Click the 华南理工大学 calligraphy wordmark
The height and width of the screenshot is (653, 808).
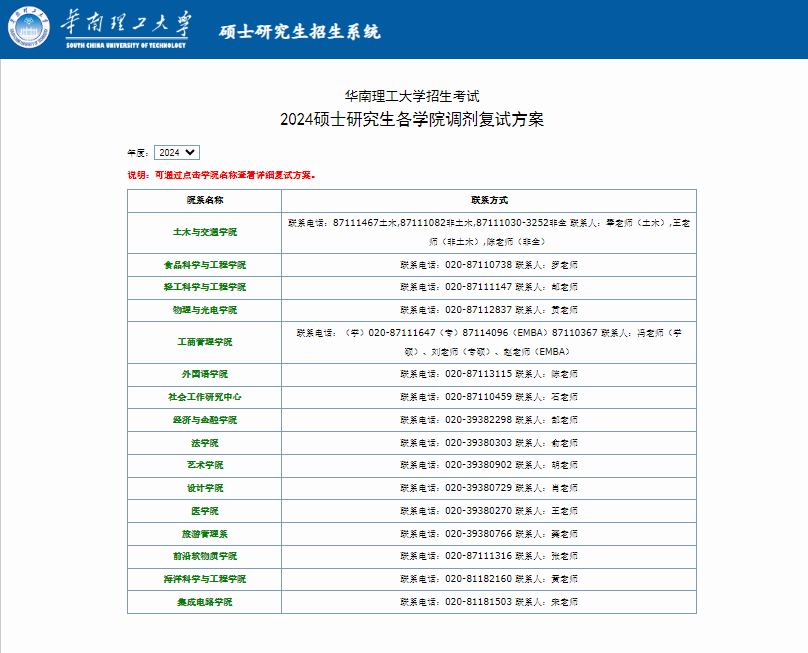[126, 24]
